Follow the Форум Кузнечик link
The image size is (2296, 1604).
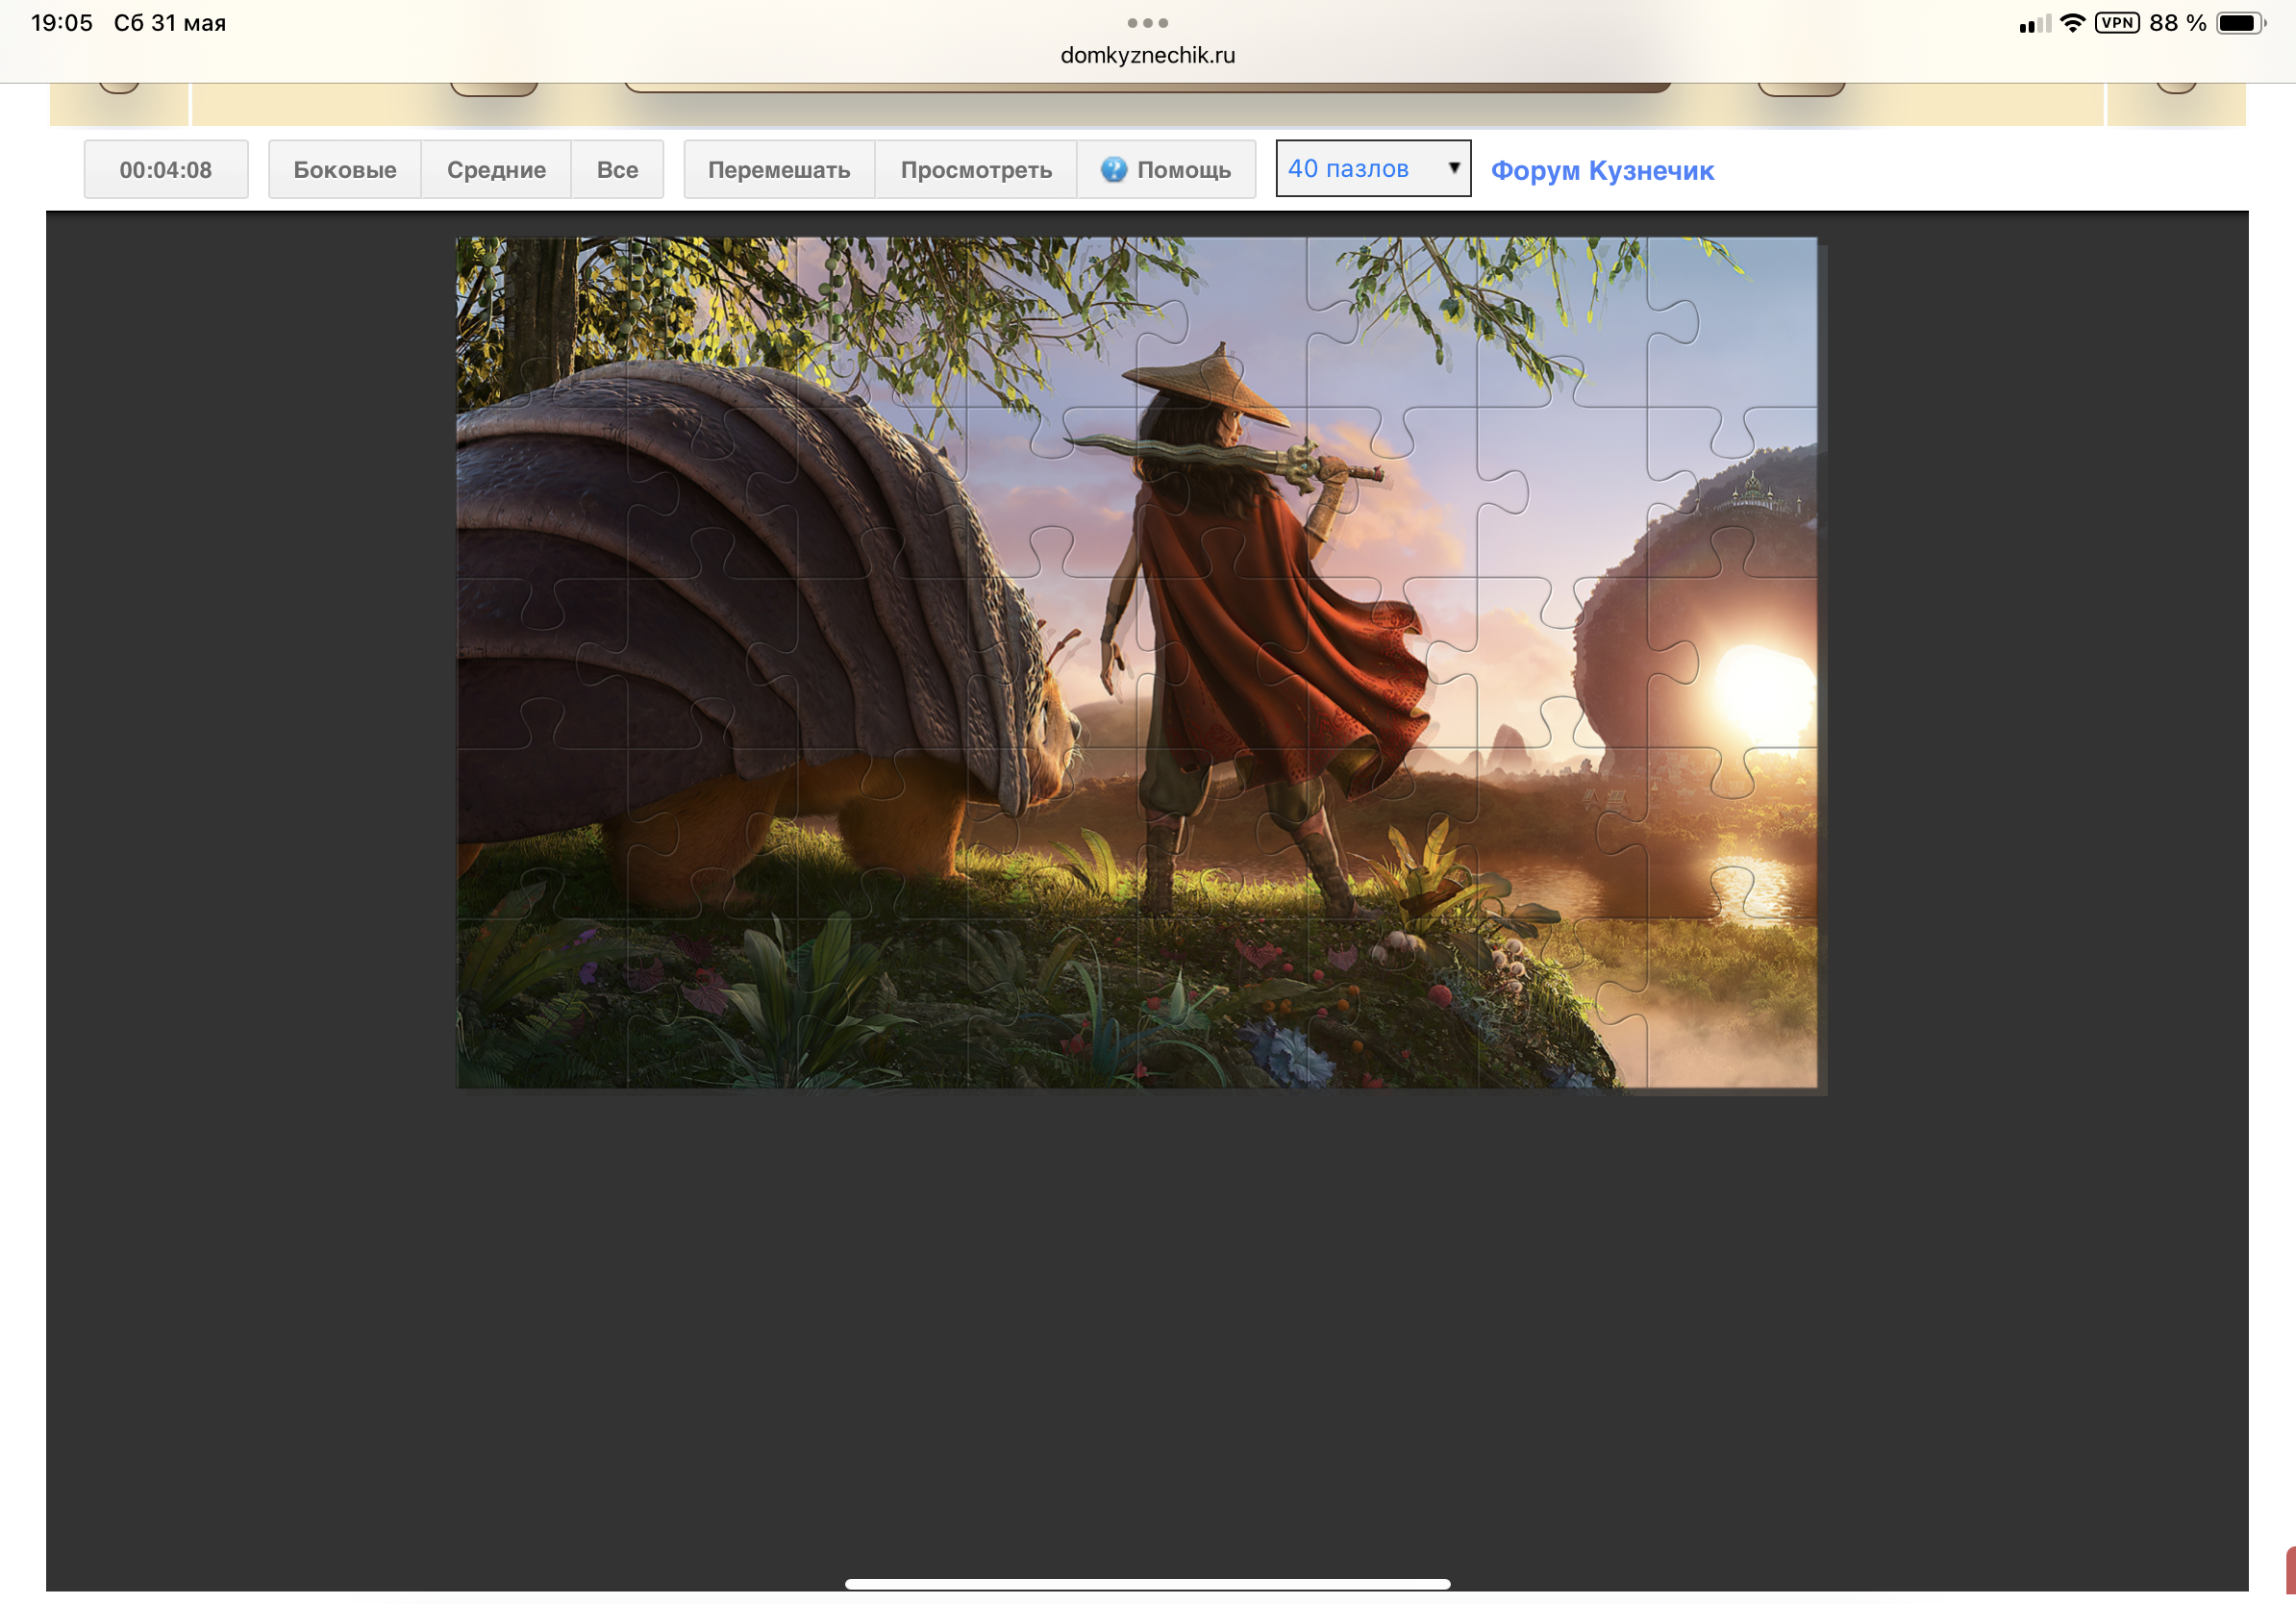[x=1602, y=171]
